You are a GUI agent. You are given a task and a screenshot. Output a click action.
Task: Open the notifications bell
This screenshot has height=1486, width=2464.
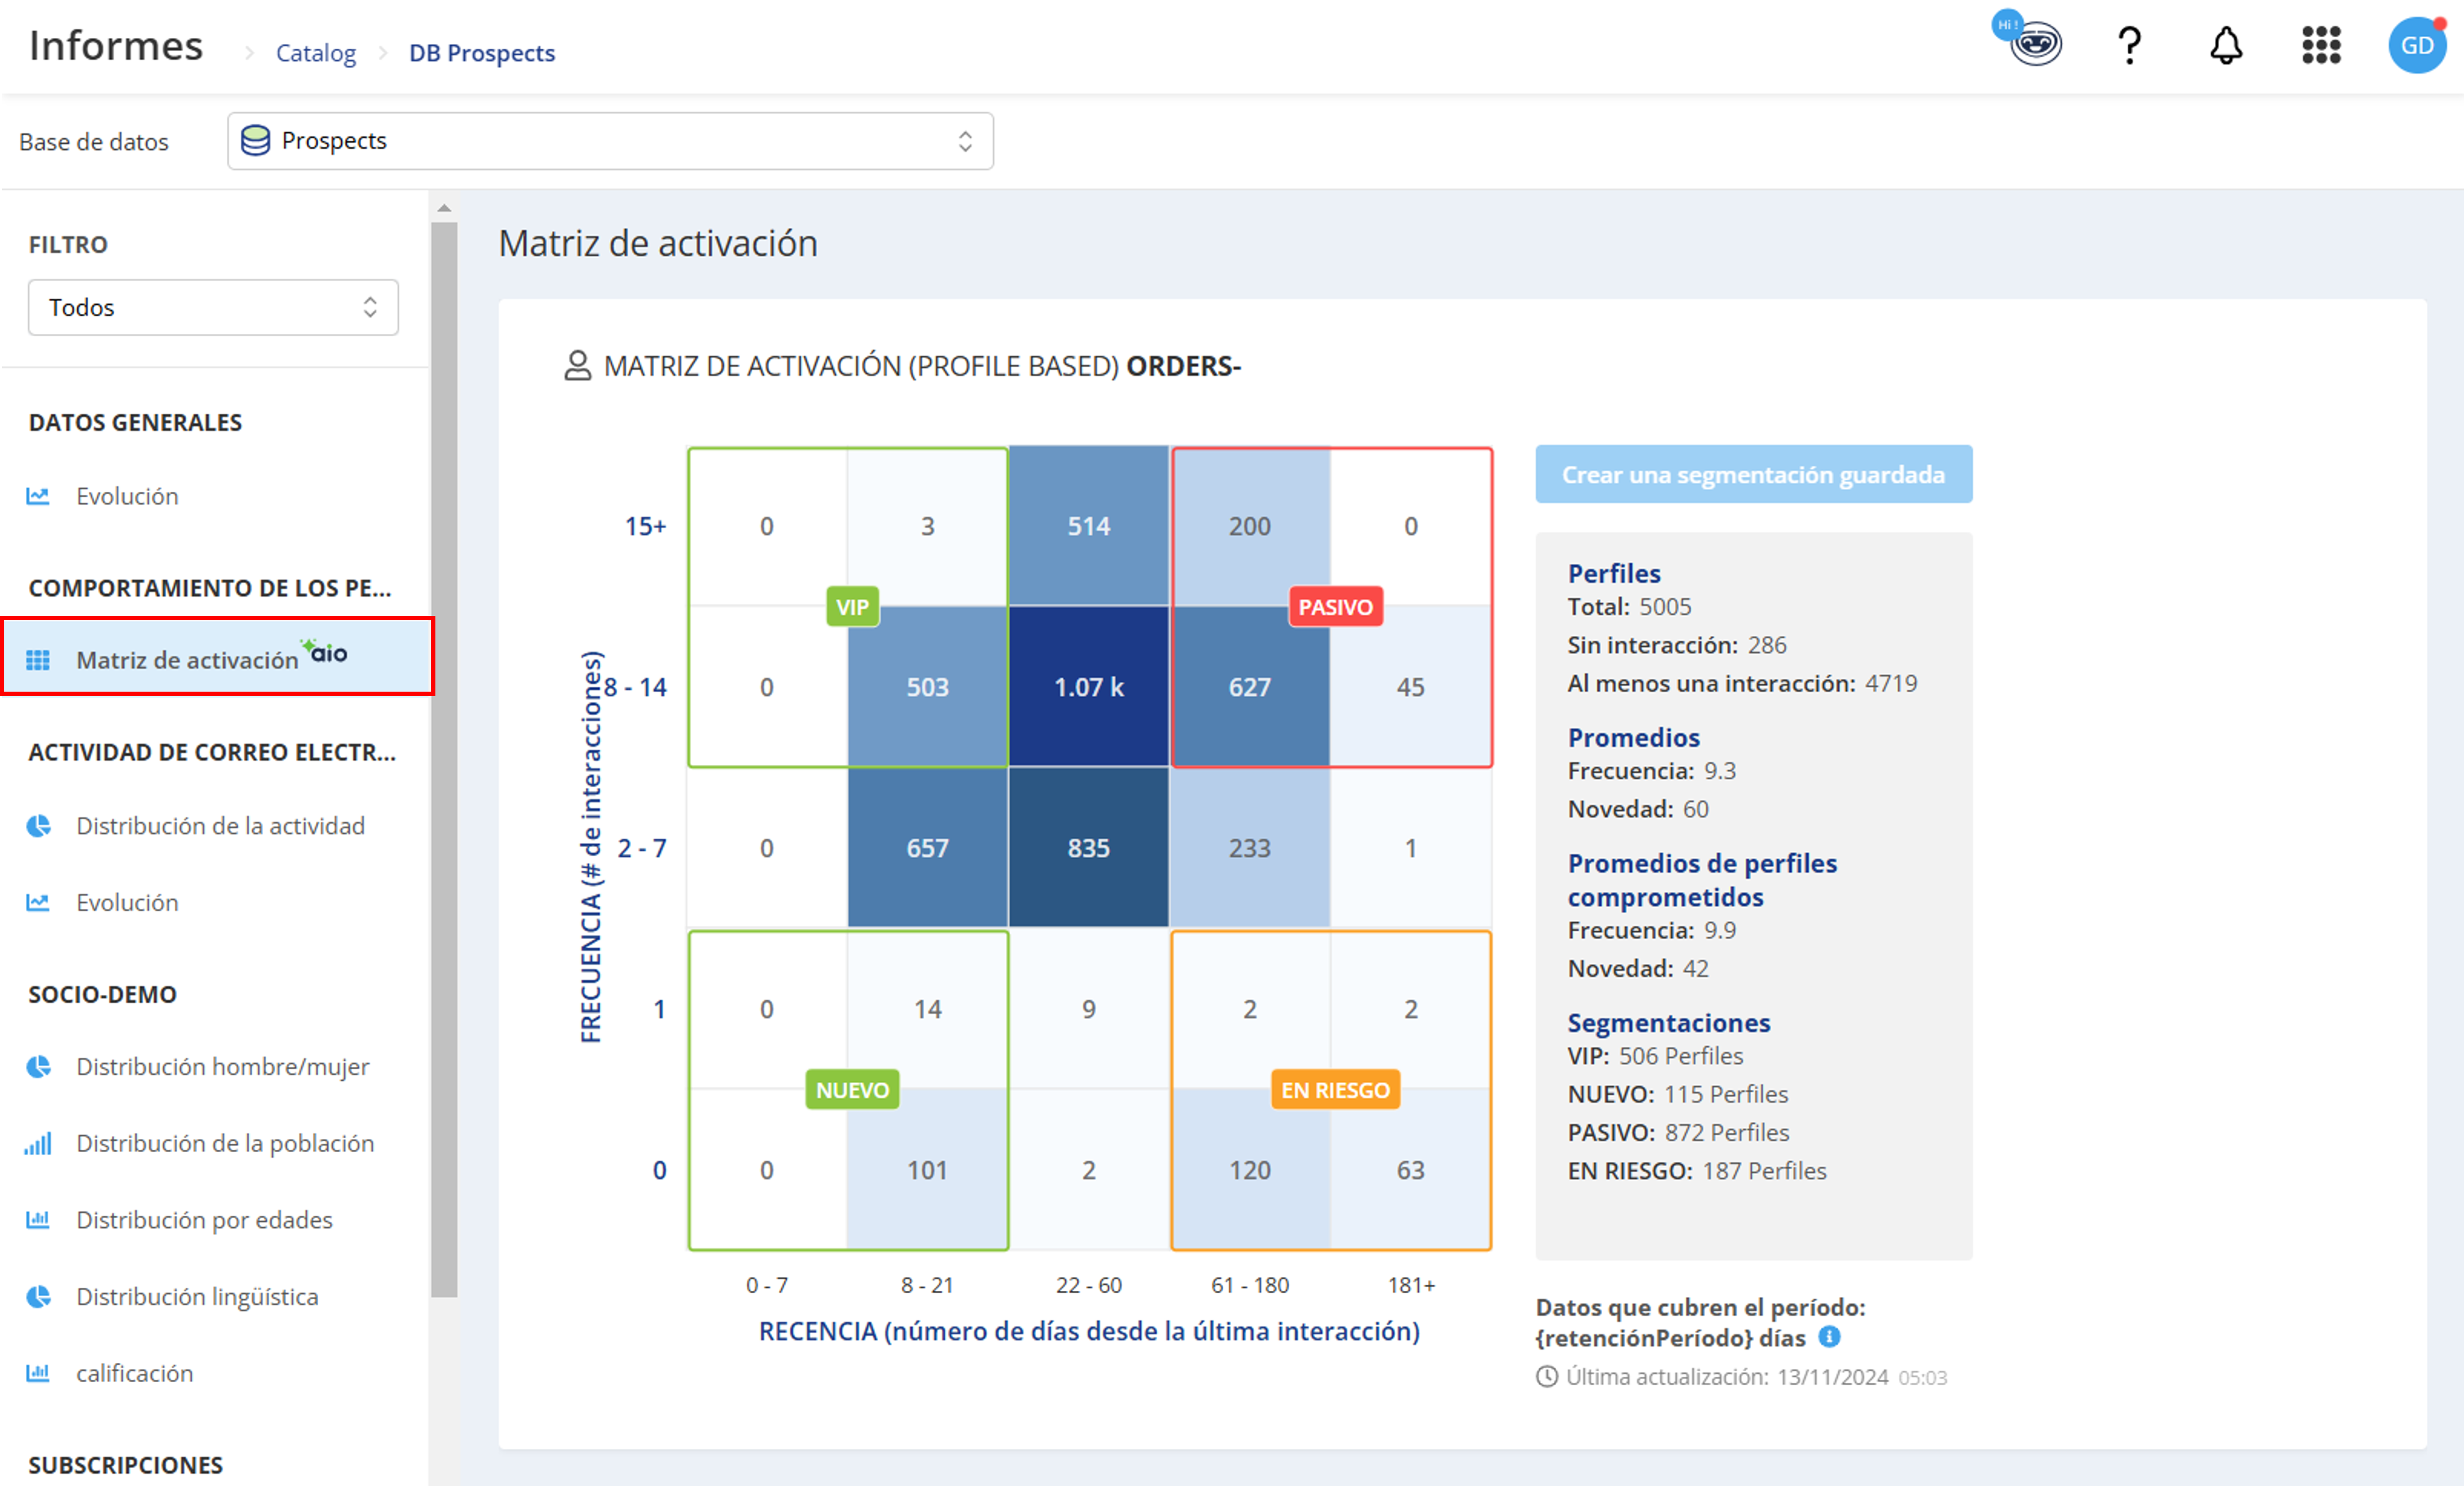(2226, 46)
